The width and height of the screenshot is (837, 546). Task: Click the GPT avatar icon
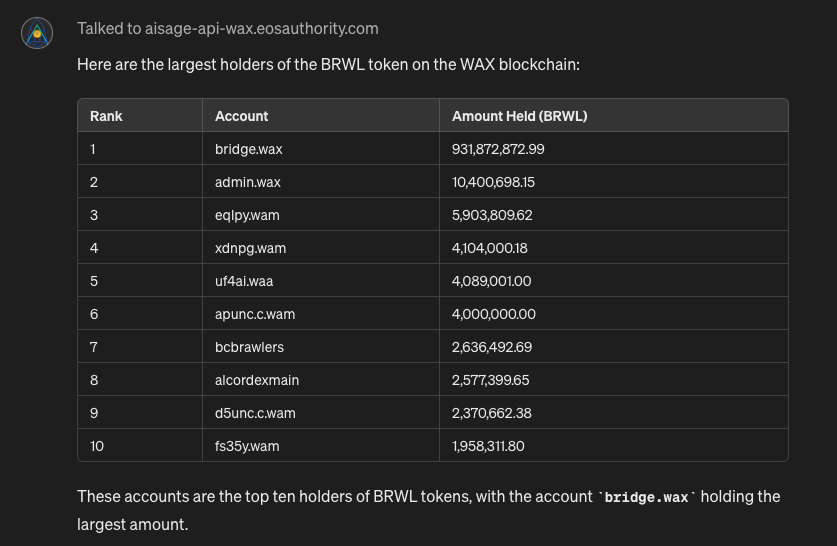(x=37, y=33)
